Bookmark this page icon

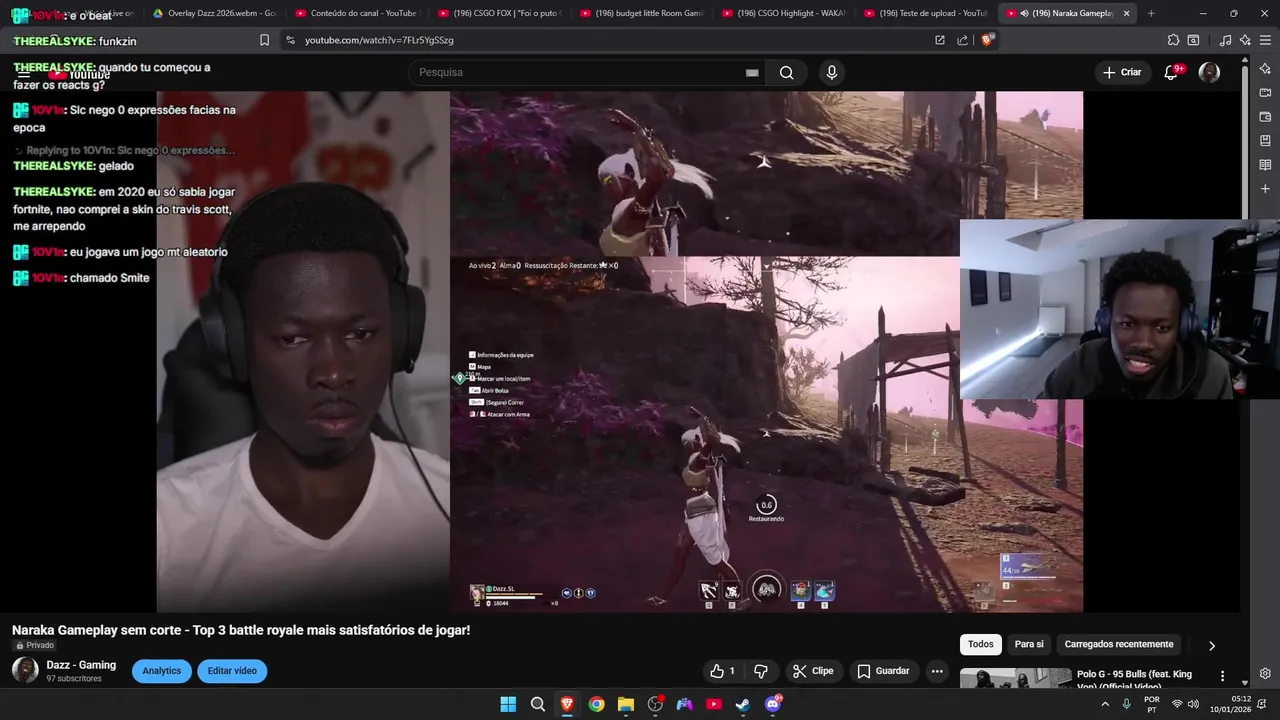coord(264,40)
